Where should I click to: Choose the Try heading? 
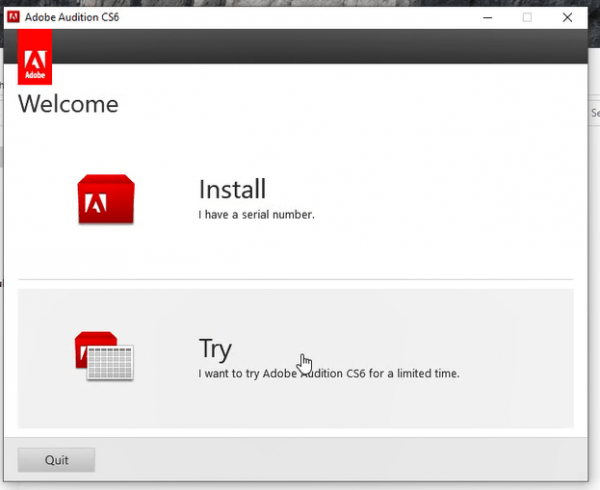215,348
